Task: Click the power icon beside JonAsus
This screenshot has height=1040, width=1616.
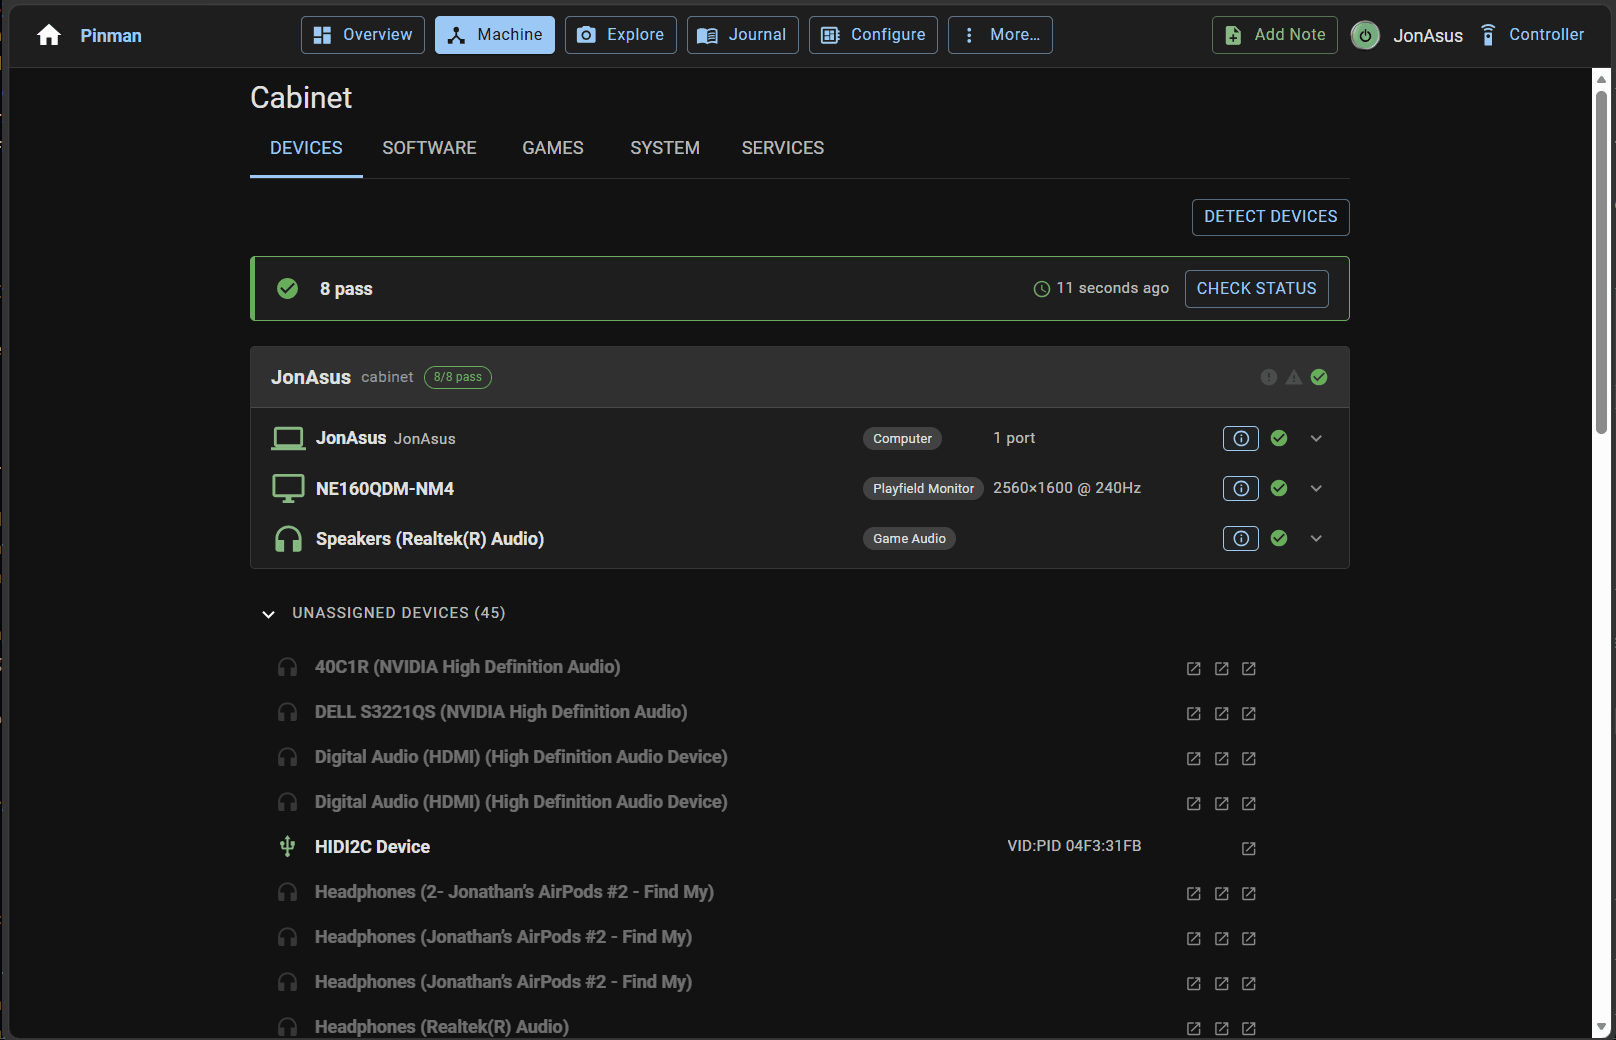Action: tap(1365, 36)
